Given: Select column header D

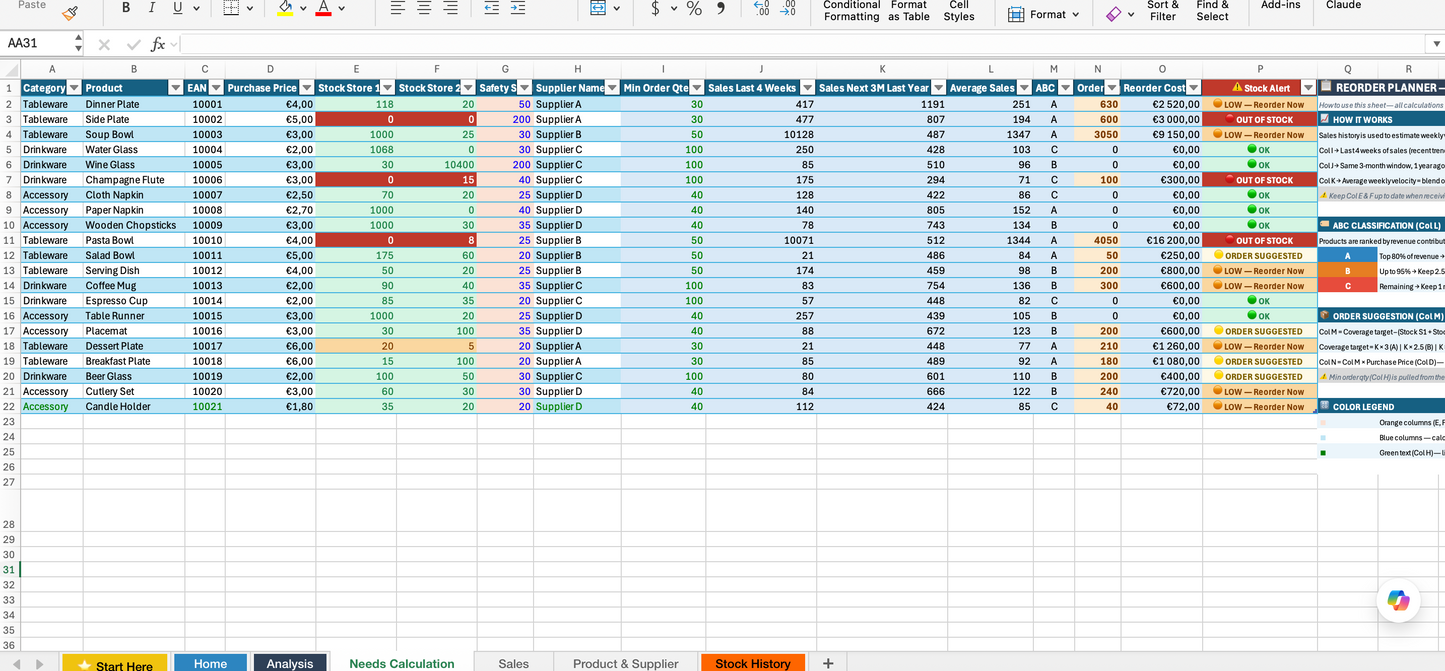Looking at the screenshot, I should coord(270,69).
